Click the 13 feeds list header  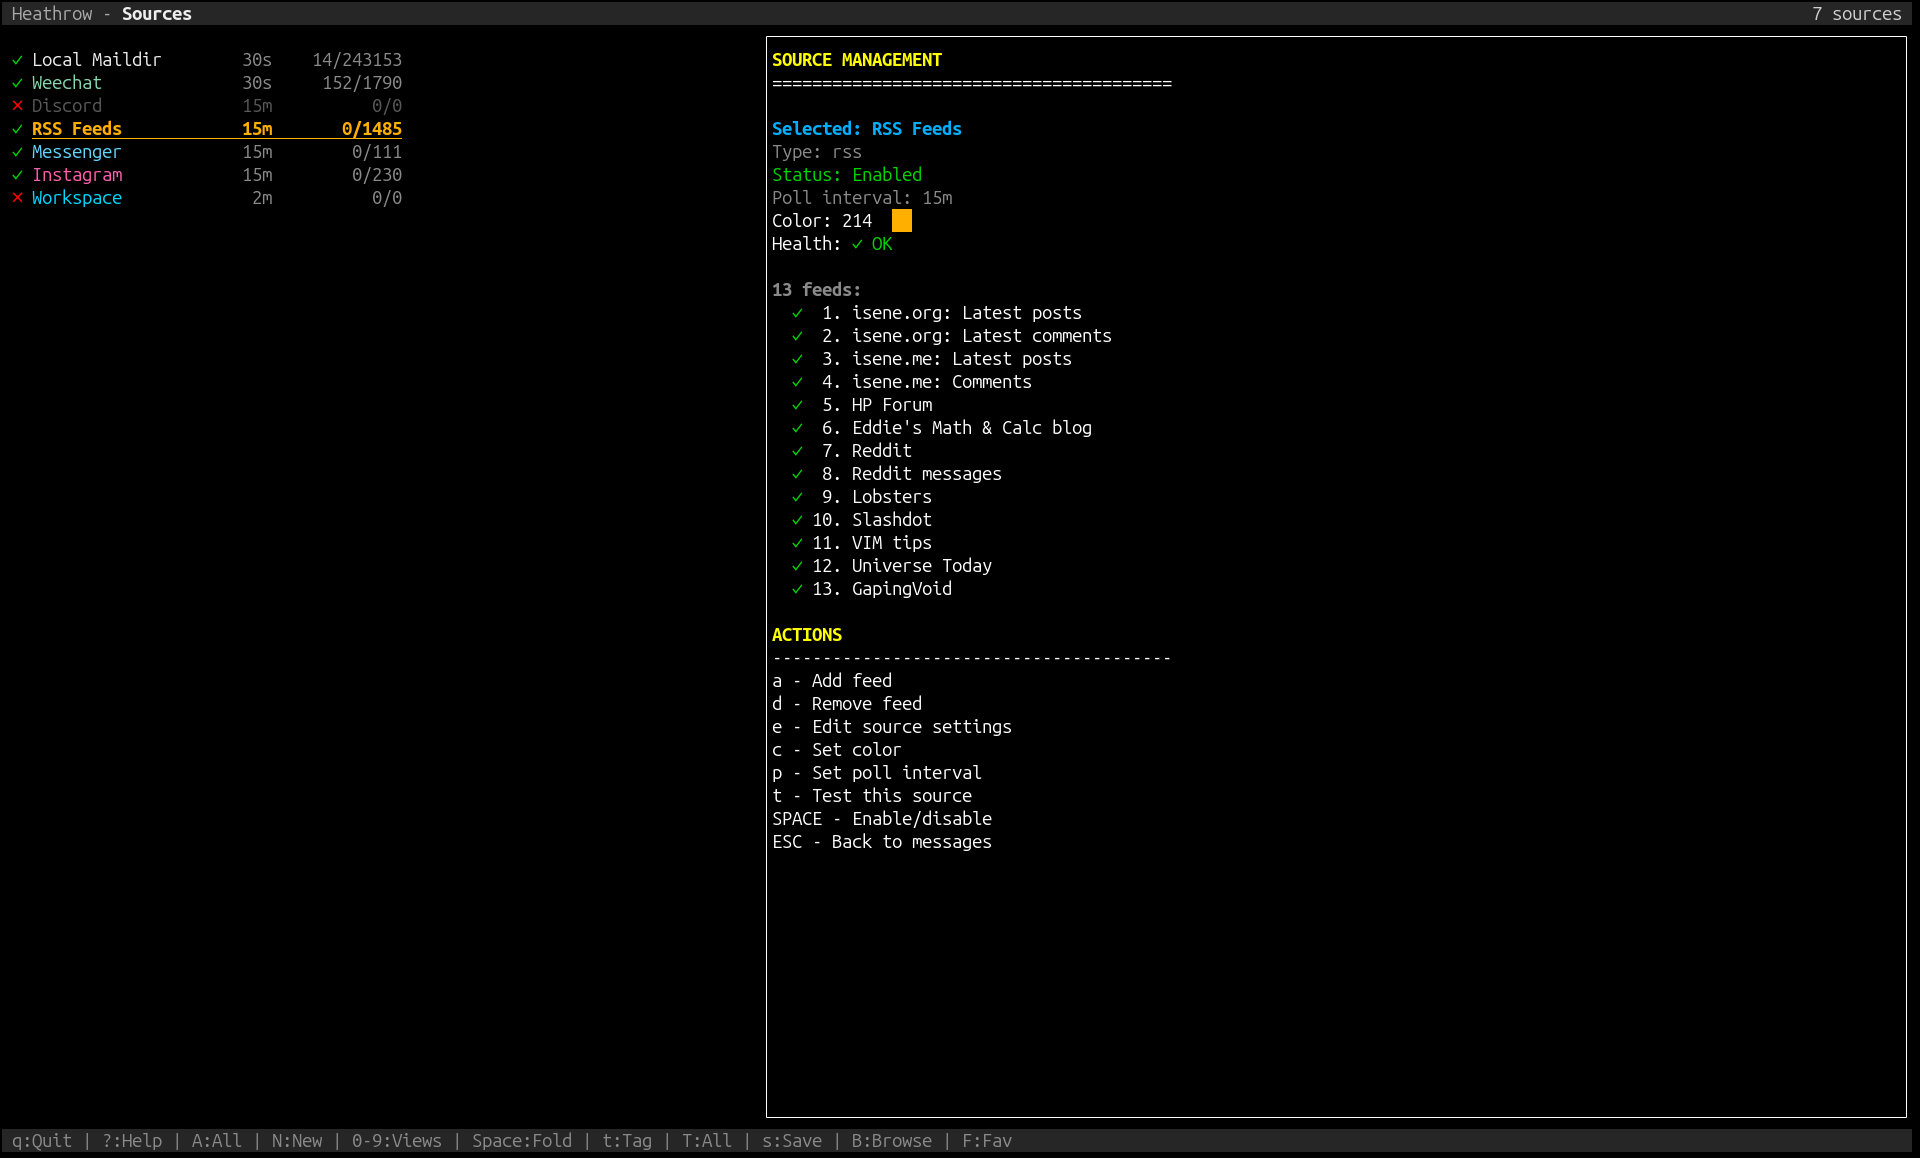click(815, 289)
